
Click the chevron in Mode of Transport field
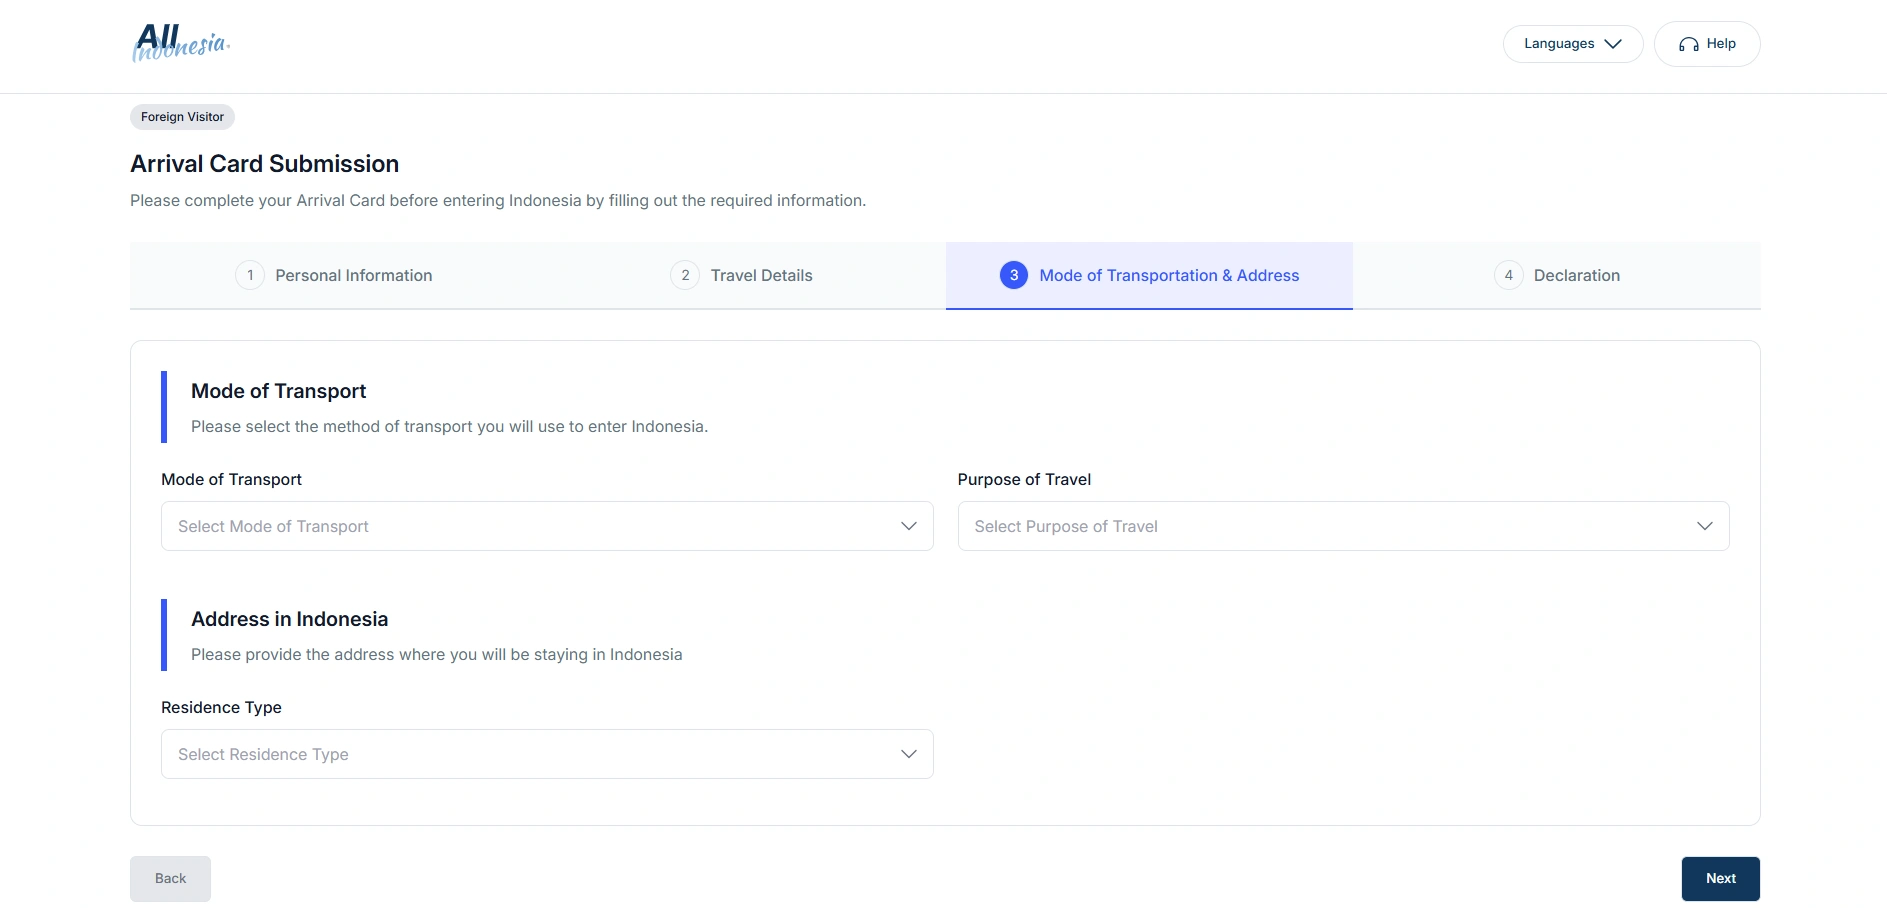tap(908, 526)
